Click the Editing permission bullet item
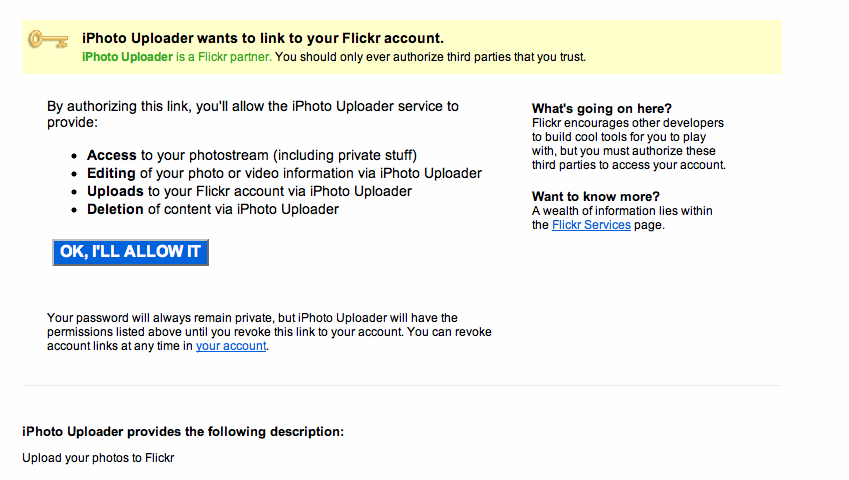This screenshot has height=480, width=849. coord(284,173)
